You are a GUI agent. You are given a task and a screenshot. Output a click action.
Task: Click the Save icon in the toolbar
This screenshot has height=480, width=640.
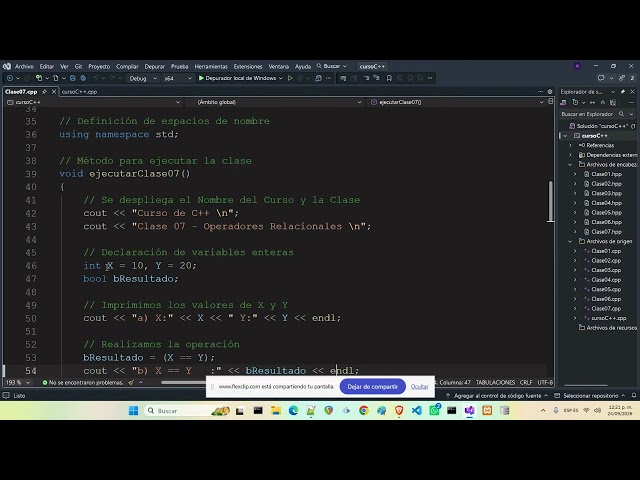[x=73, y=78]
